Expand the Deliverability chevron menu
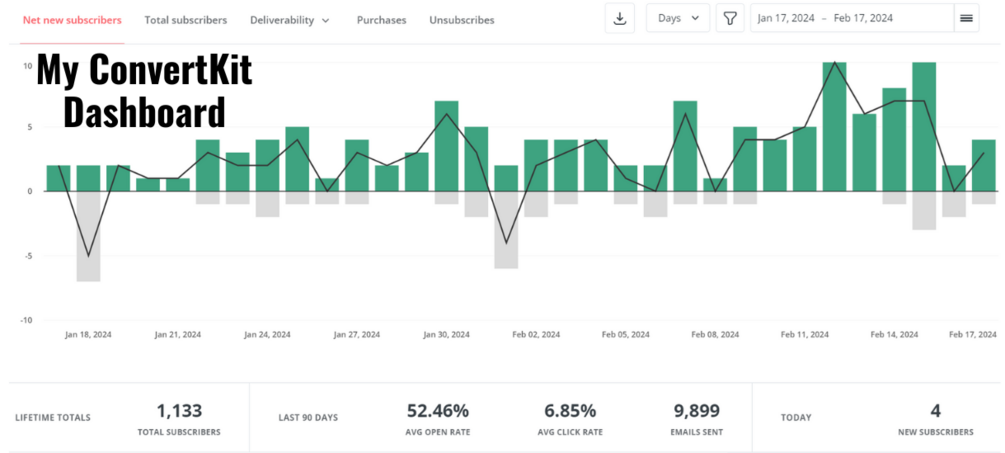The height and width of the screenshot is (453, 1005). coord(325,20)
